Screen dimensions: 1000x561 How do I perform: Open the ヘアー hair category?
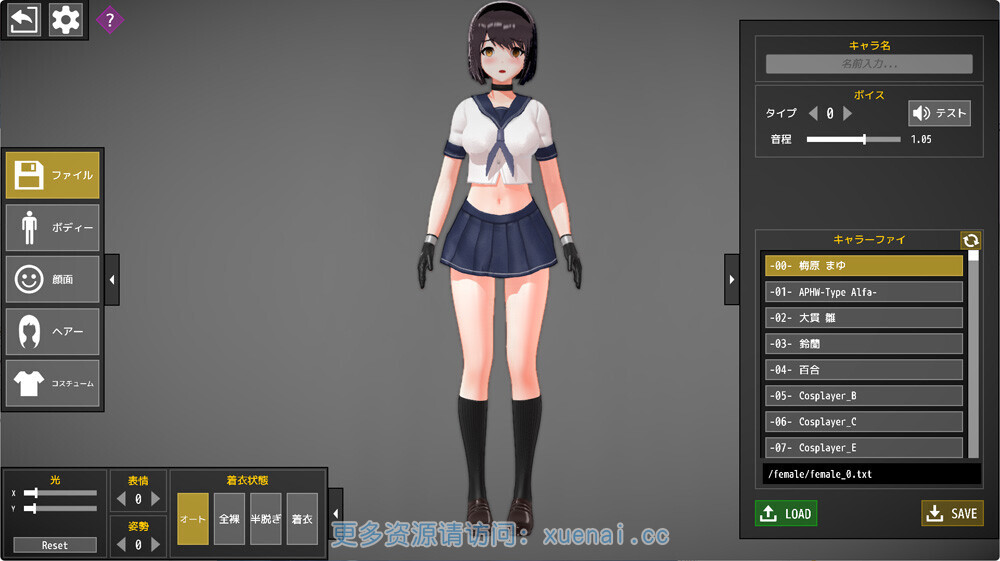(x=53, y=332)
